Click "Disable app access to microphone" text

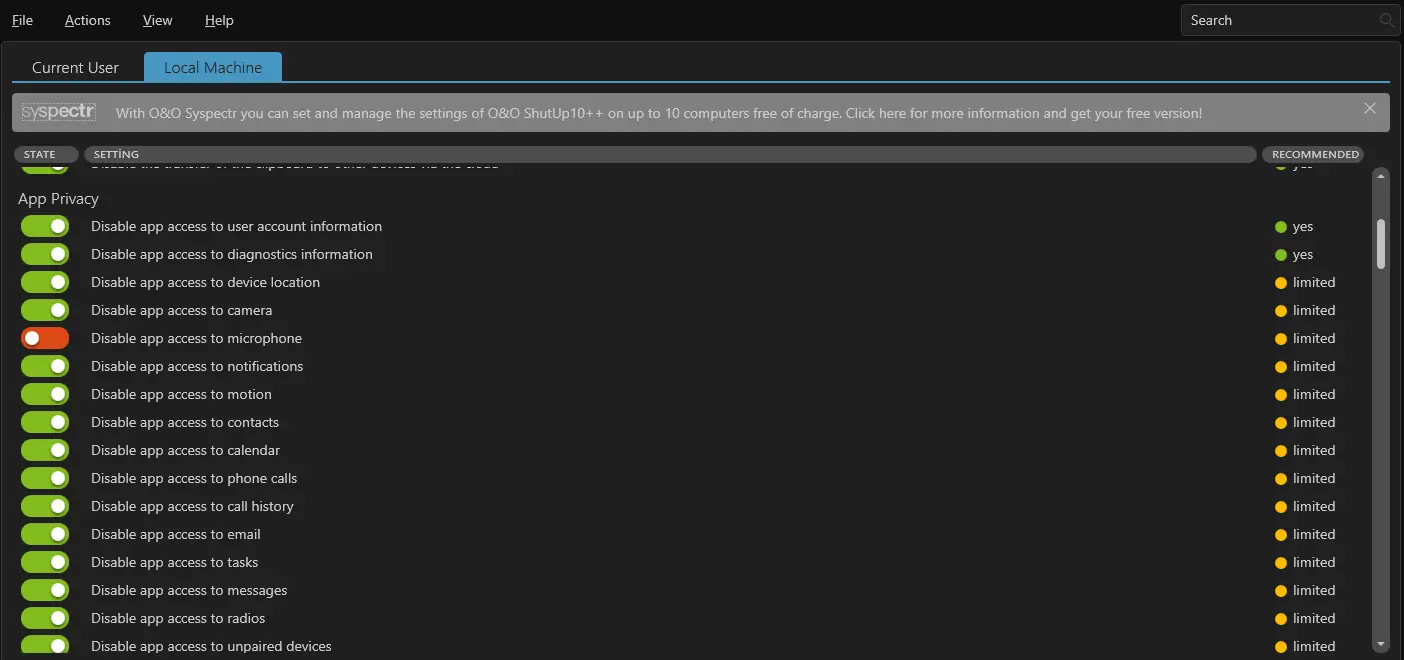(196, 338)
